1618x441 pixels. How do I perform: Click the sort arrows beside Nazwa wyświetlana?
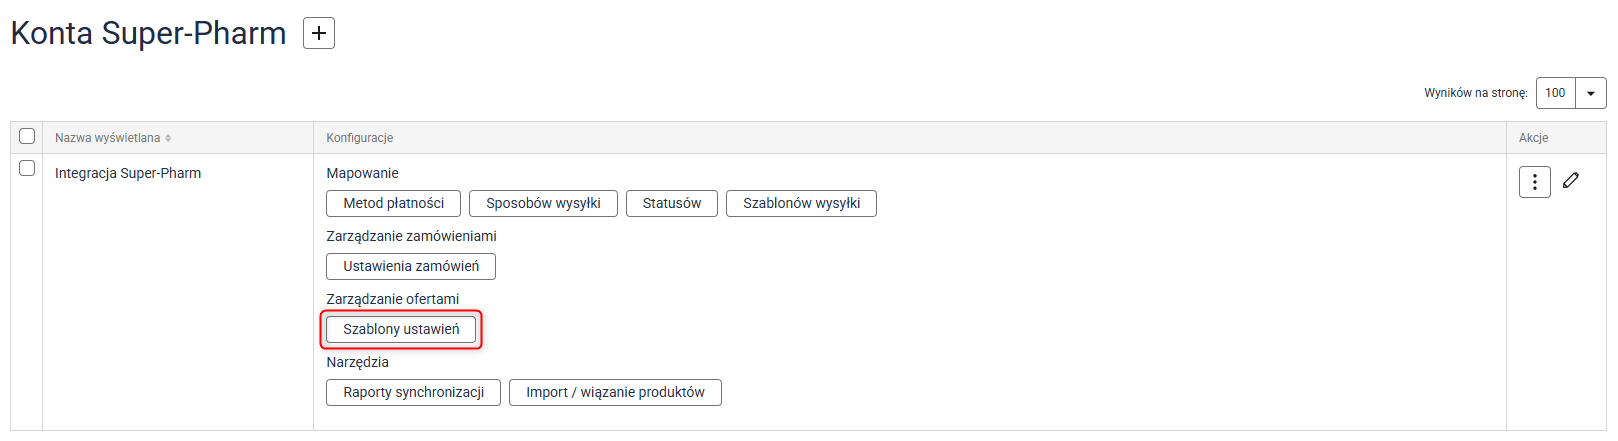coord(168,138)
